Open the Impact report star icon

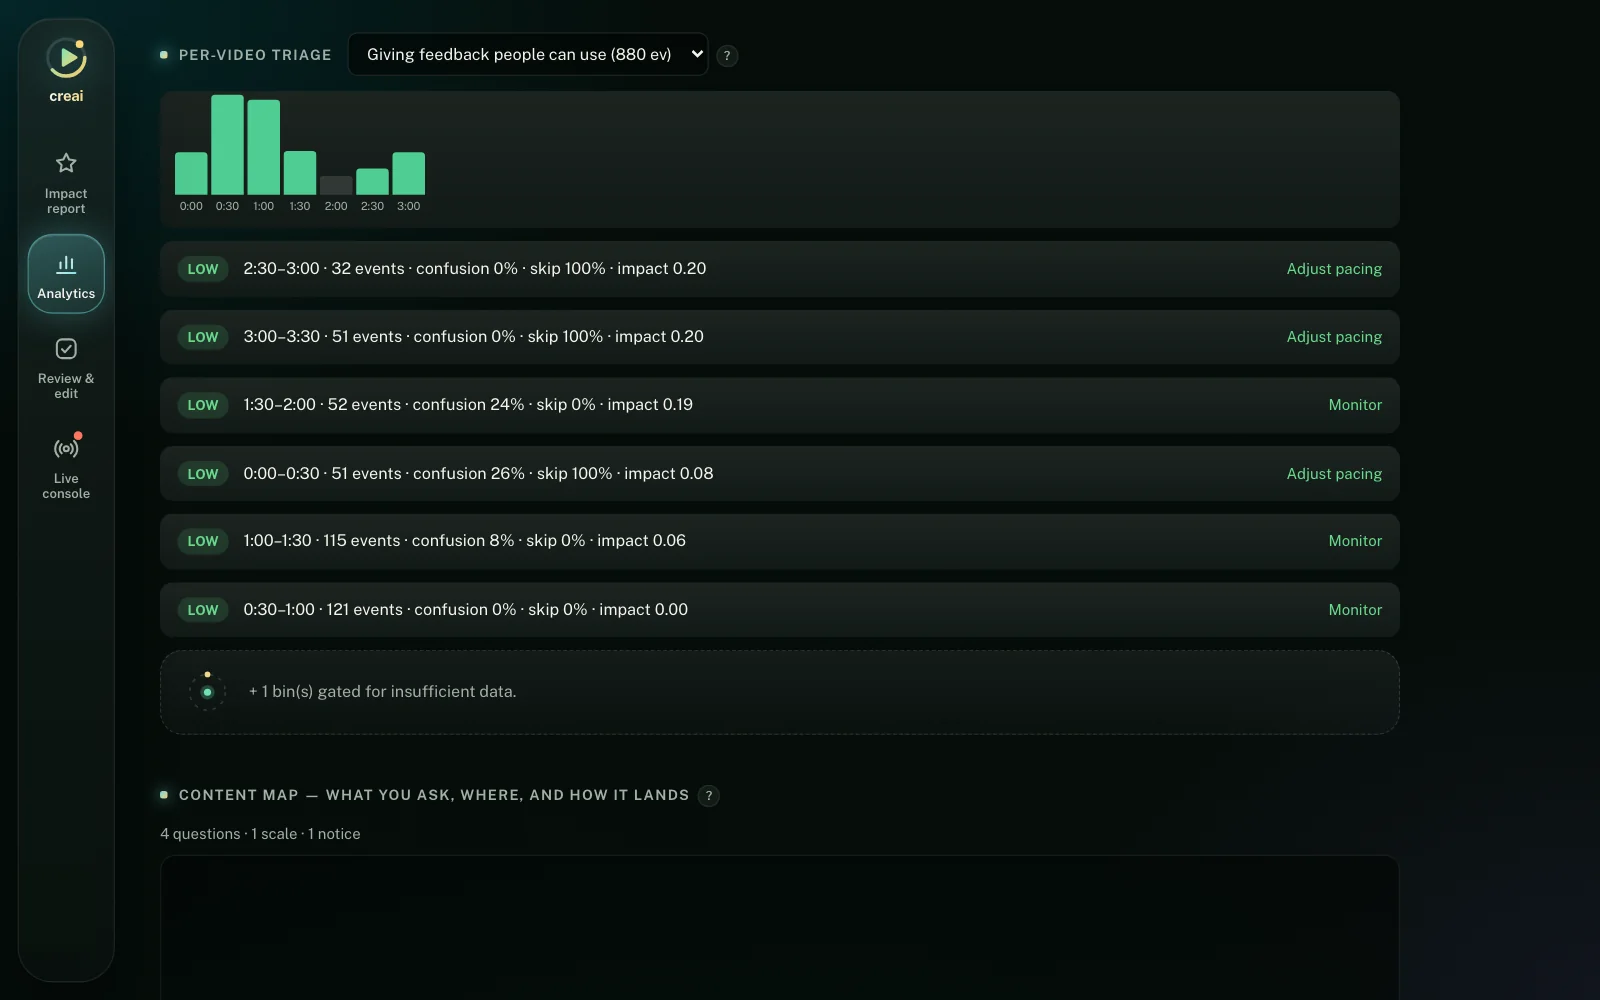[x=66, y=162]
